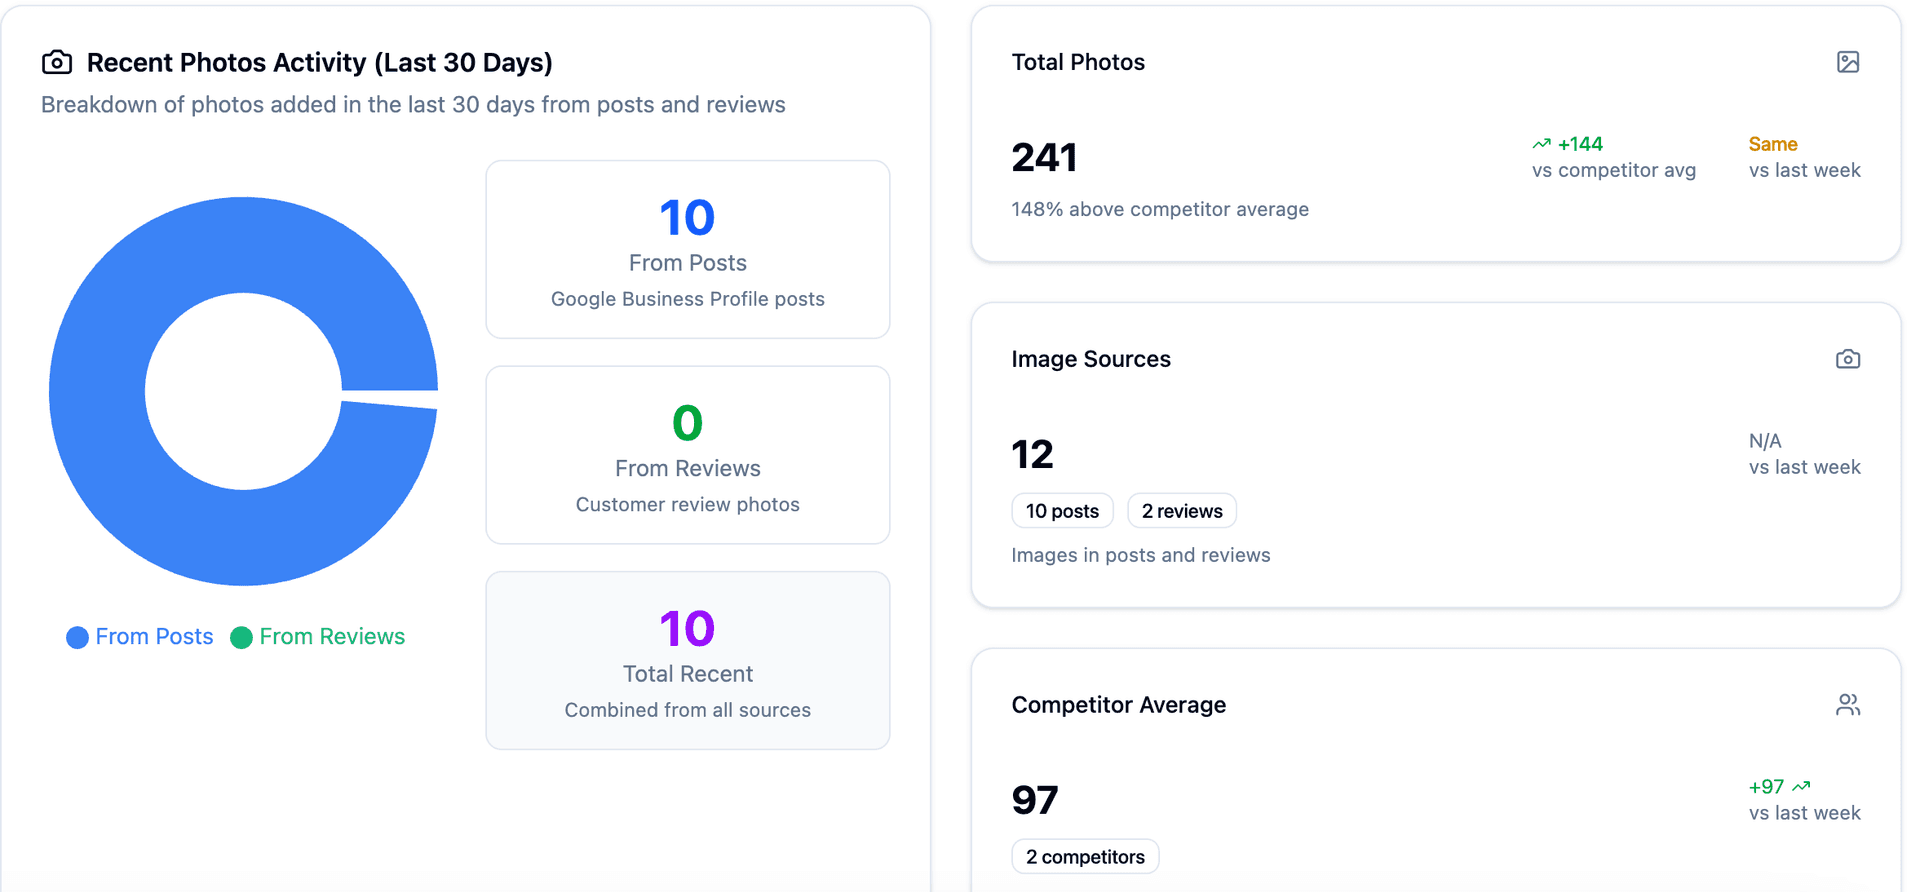Click the blue 10 above From Posts
This screenshot has height=892, width=1920.
[688, 217]
